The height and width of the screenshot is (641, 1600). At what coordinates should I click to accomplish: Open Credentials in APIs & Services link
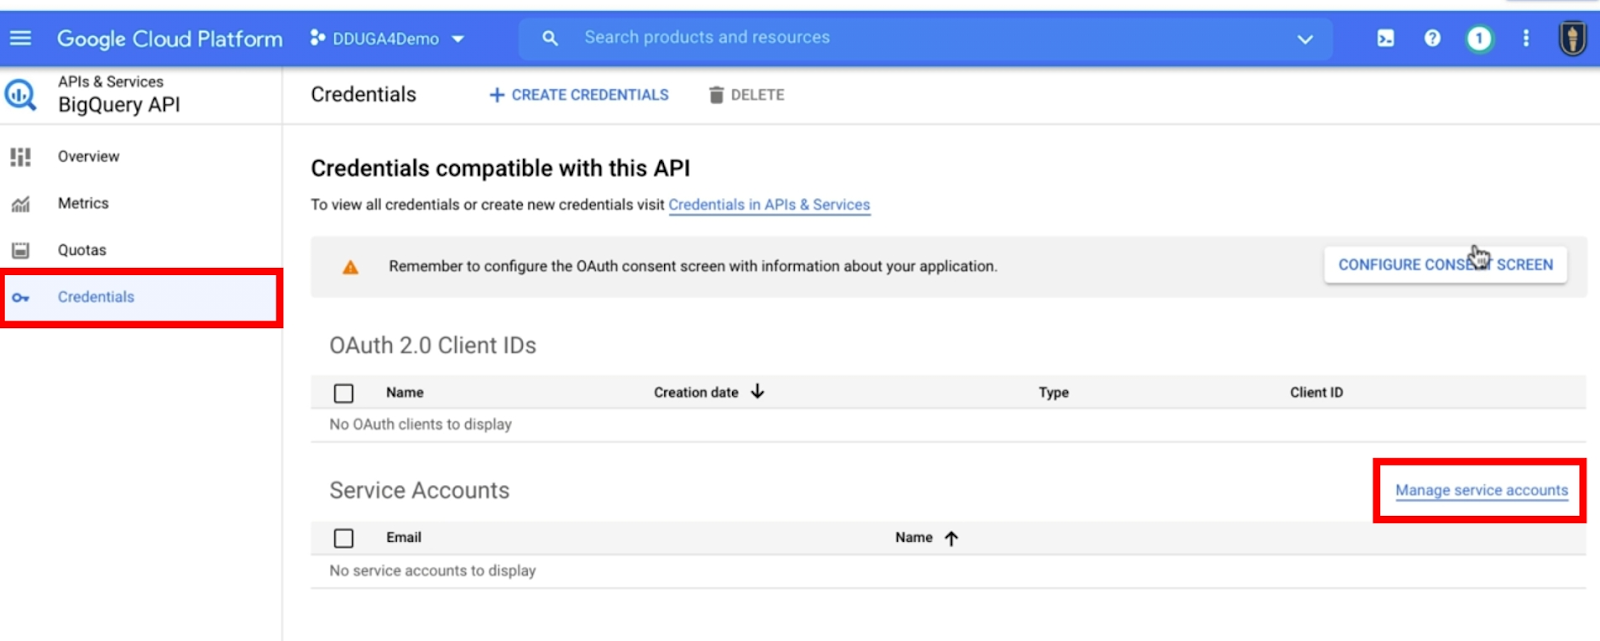pos(769,204)
